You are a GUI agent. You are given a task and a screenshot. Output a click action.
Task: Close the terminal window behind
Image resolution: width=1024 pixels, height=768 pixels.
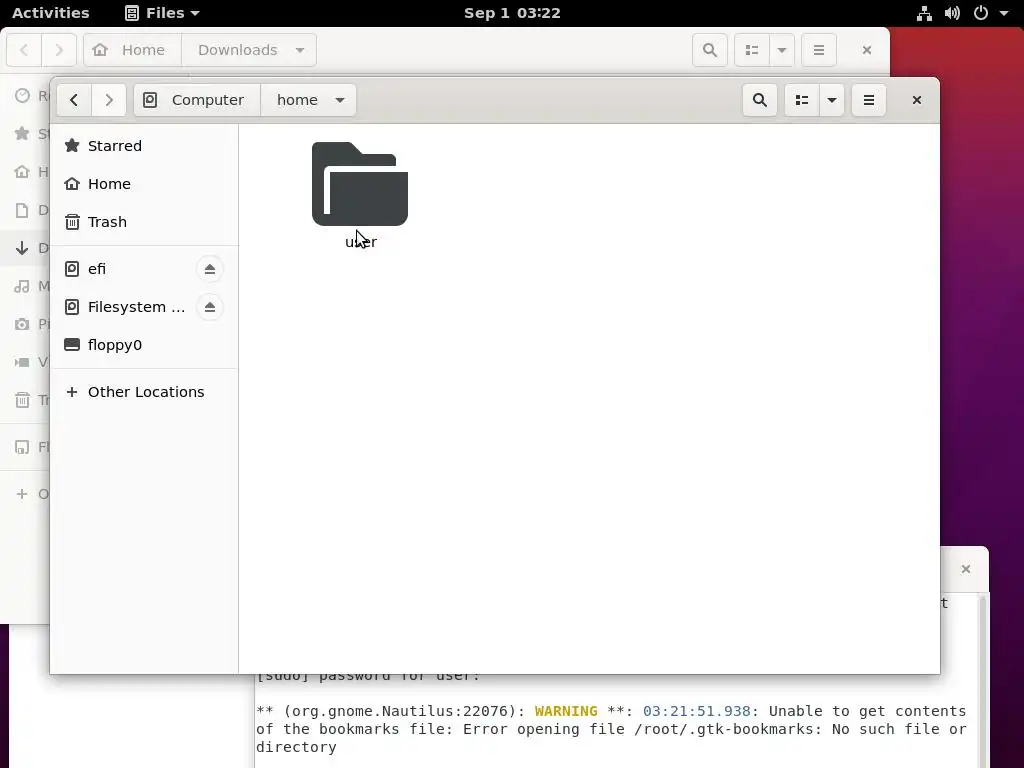(x=966, y=569)
